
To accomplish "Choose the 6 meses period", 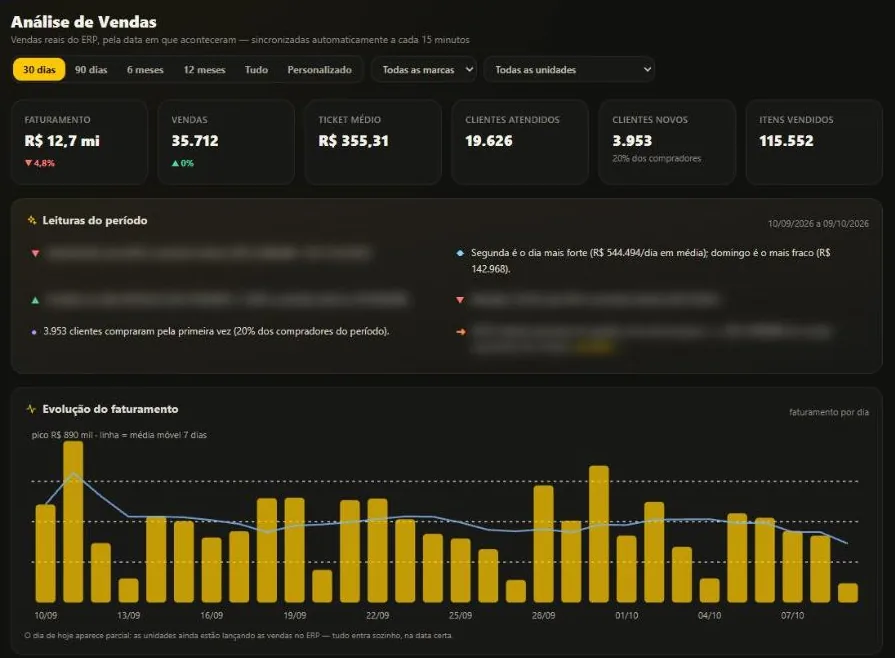I will tap(145, 70).
